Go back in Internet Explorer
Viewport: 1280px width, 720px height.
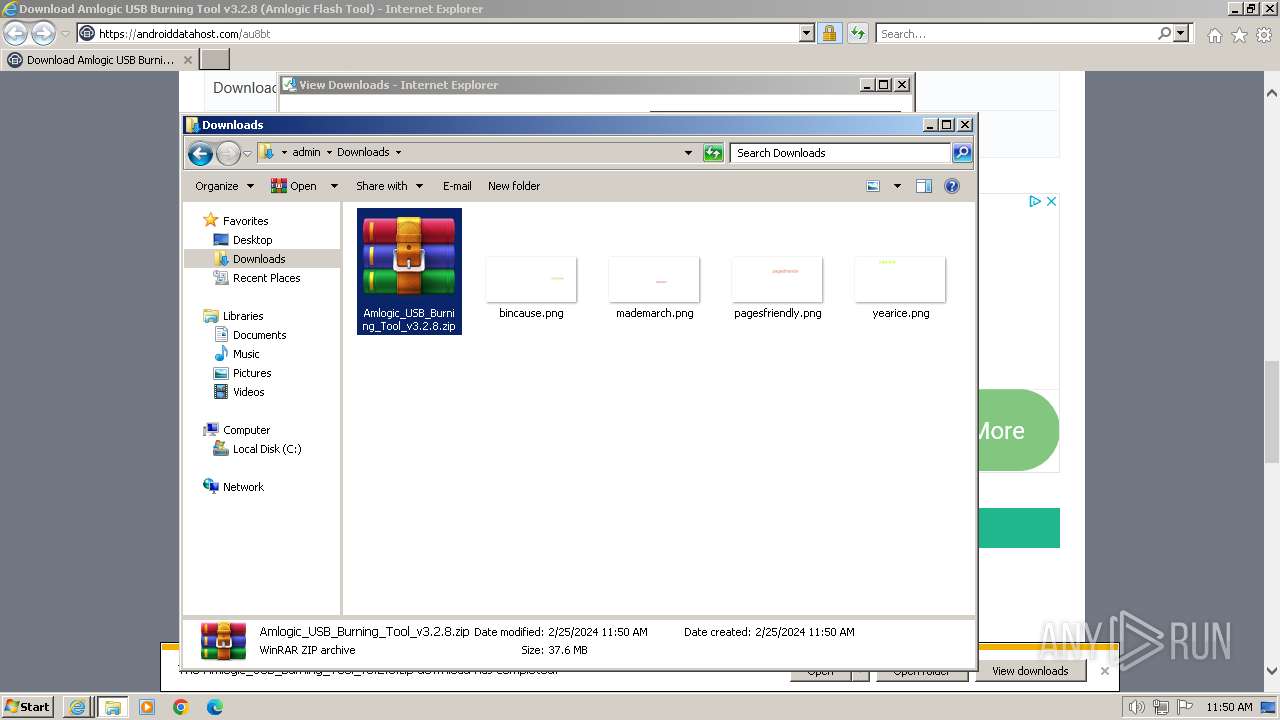click(x=15, y=34)
